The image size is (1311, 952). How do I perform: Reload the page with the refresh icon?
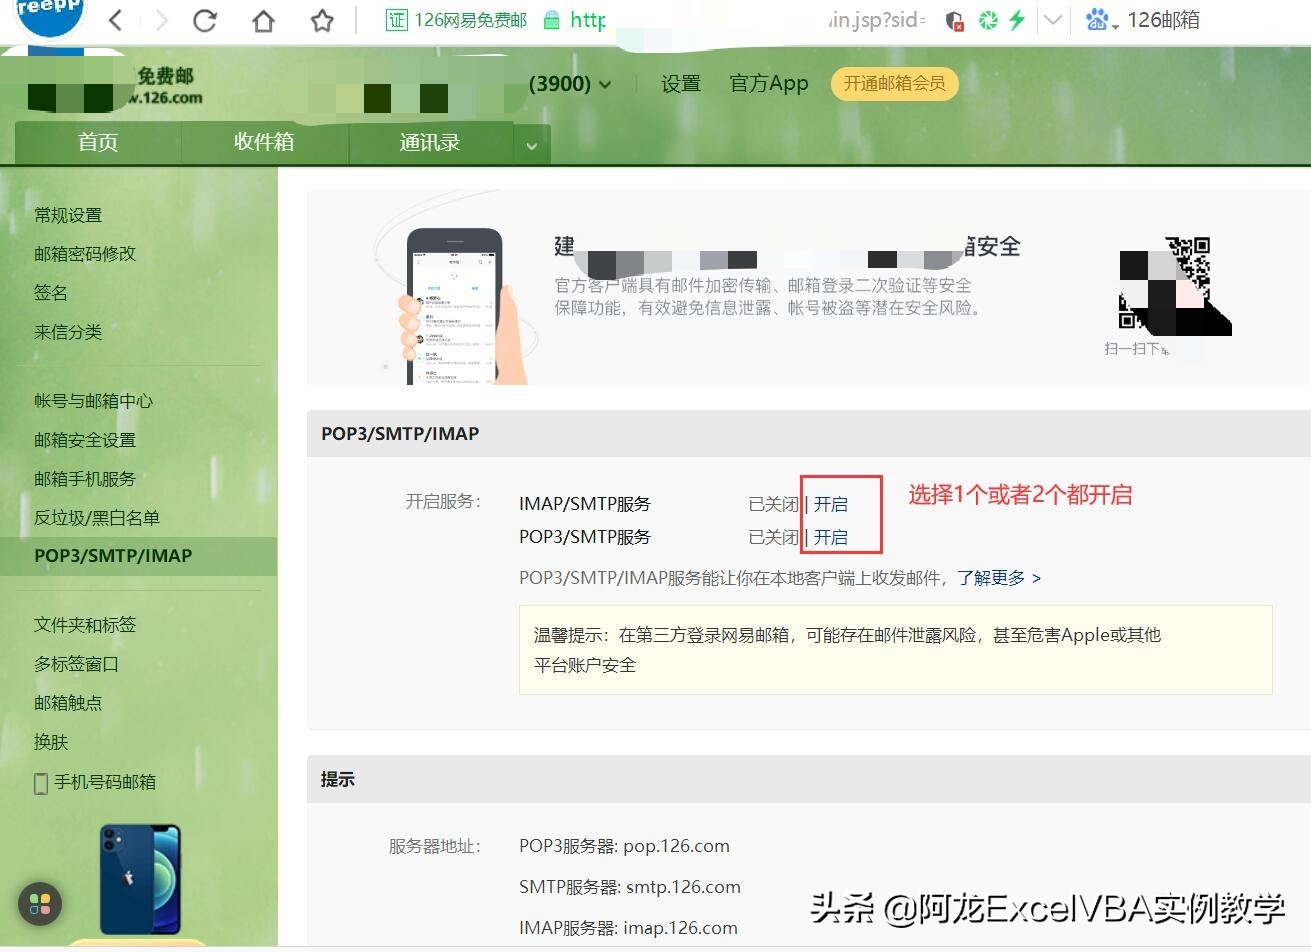click(x=205, y=19)
